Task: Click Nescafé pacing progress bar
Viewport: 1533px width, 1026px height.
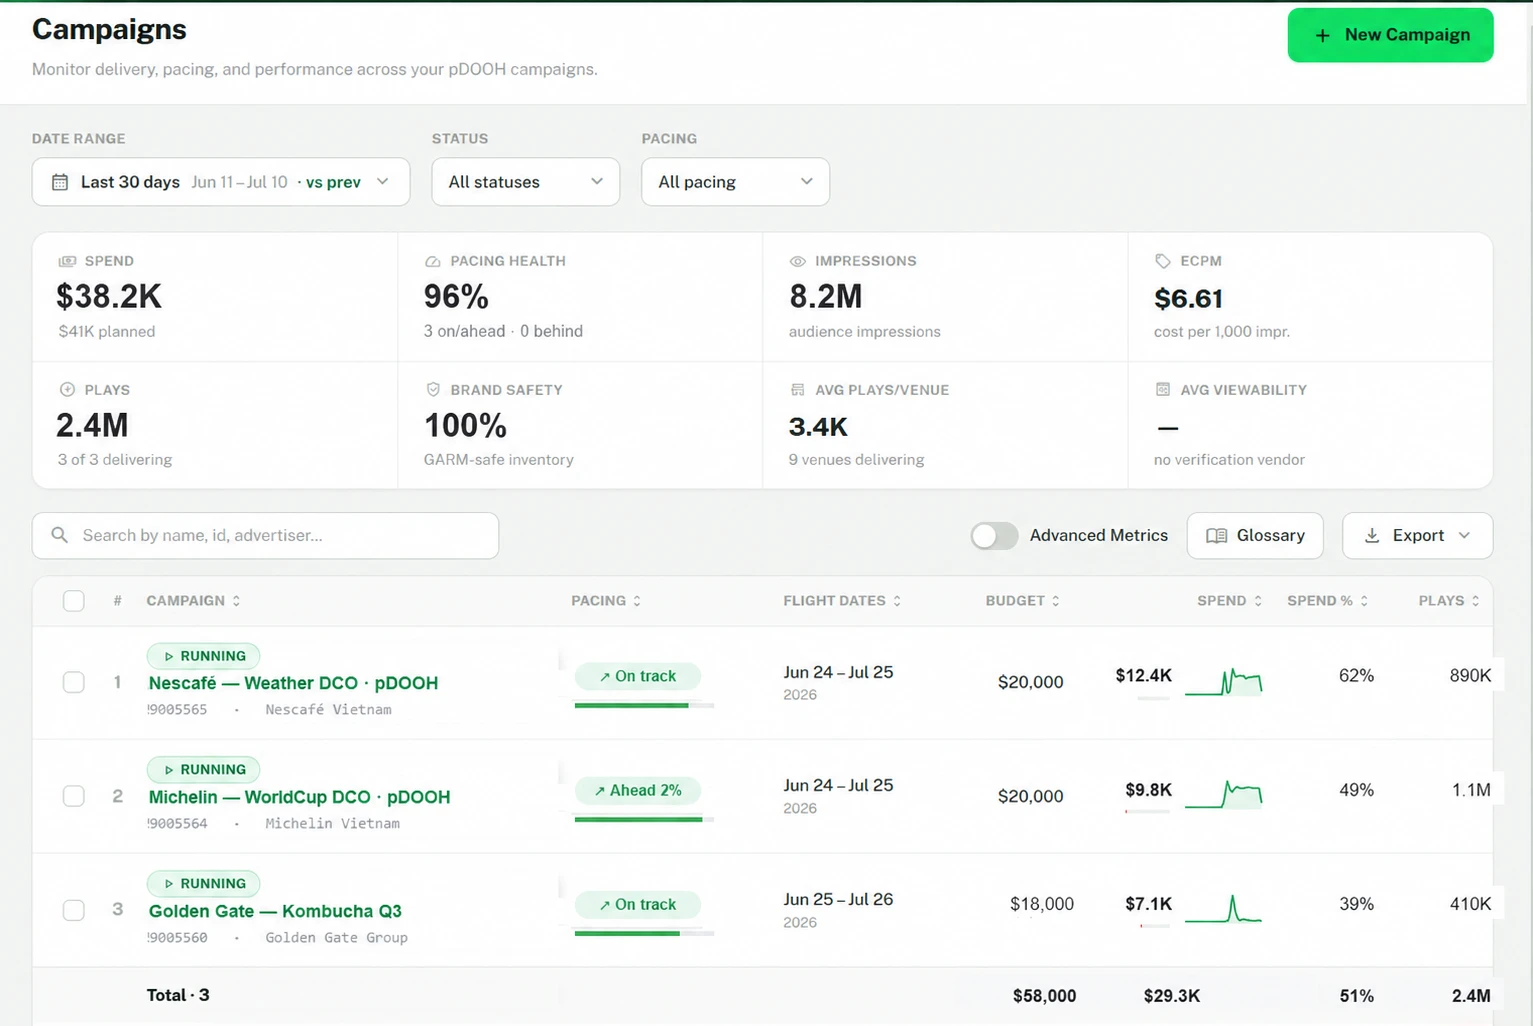Action: click(644, 706)
